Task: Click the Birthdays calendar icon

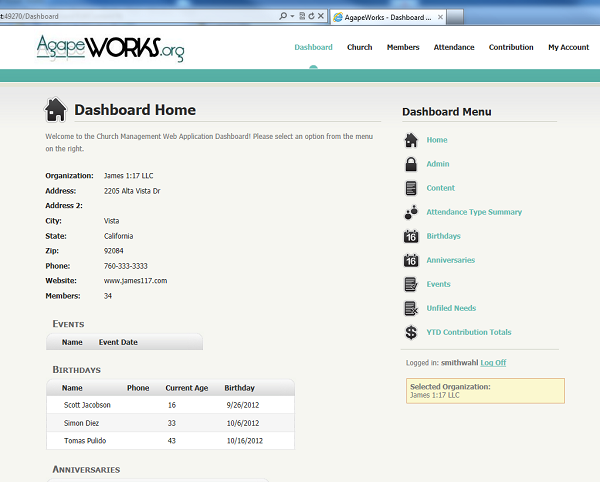Action: click(x=411, y=236)
